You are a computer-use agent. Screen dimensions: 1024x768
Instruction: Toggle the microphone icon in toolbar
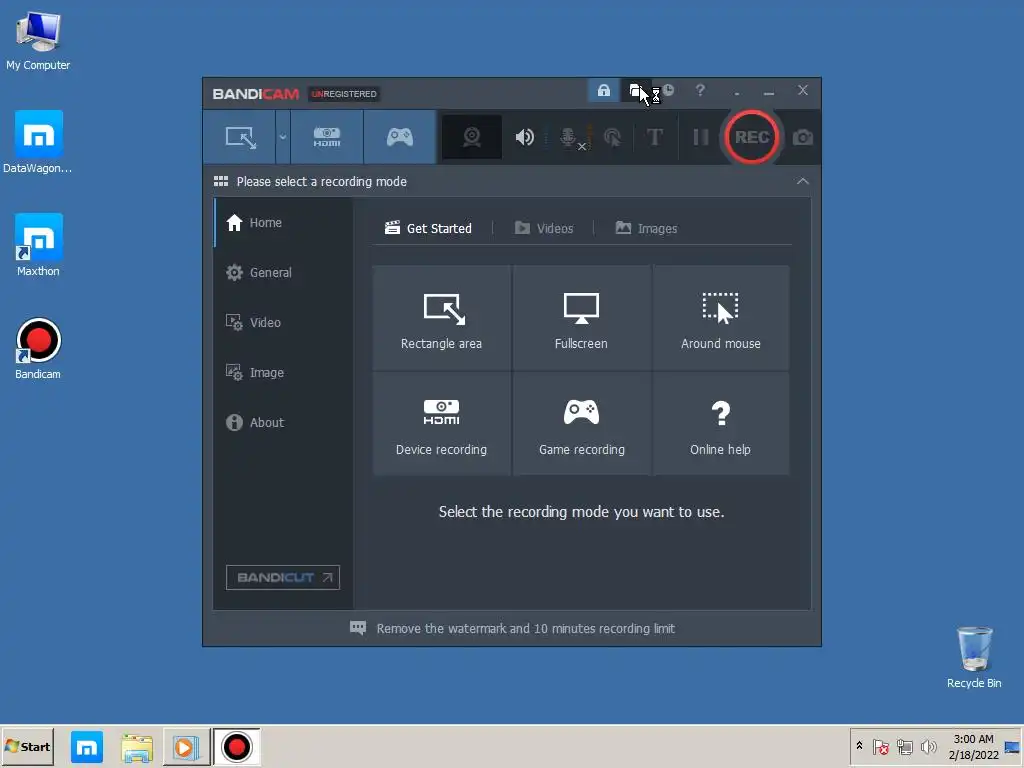click(x=568, y=137)
